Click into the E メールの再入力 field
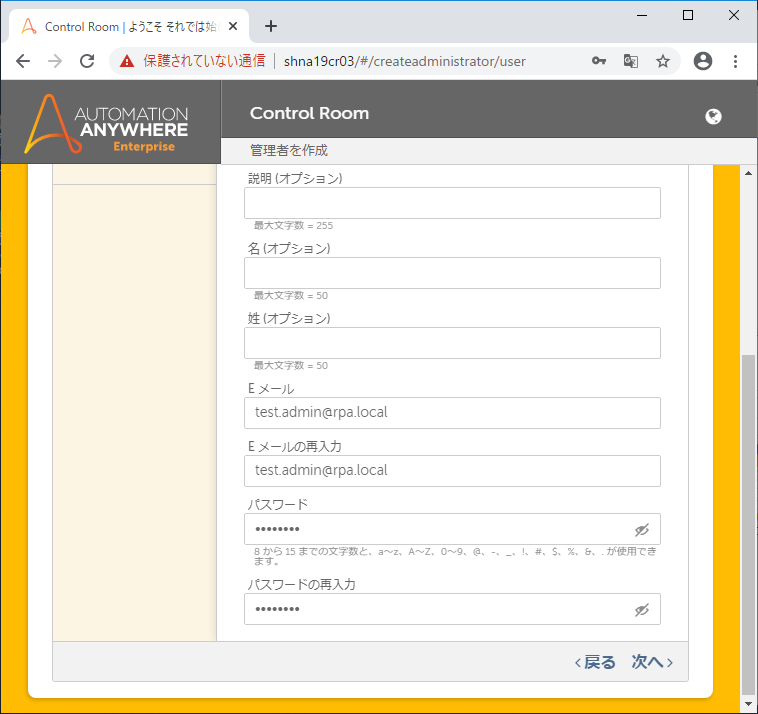Image resolution: width=758 pixels, height=714 pixels. pos(452,471)
